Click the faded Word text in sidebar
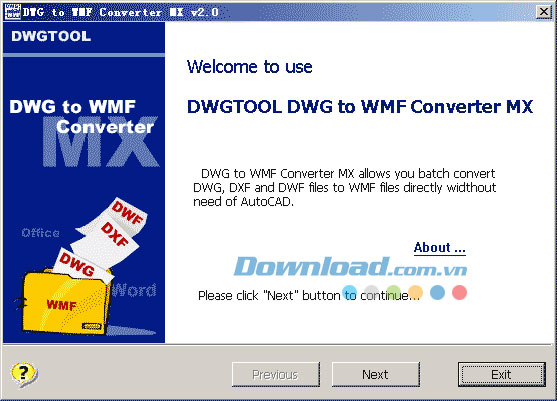The height and width of the screenshot is (401, 557). pos(134,290)
